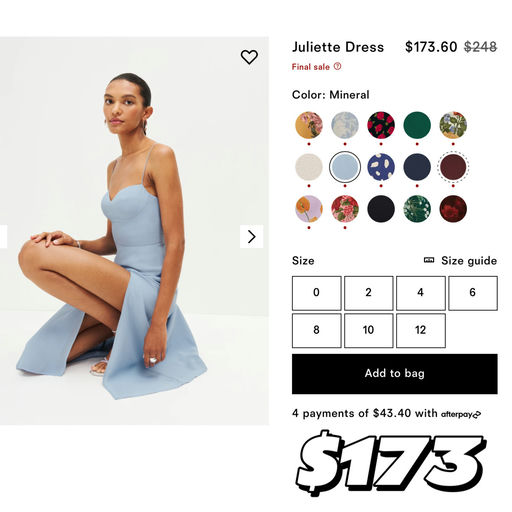Select size 6
512x512 pixels.
click(x=473, y=293)
